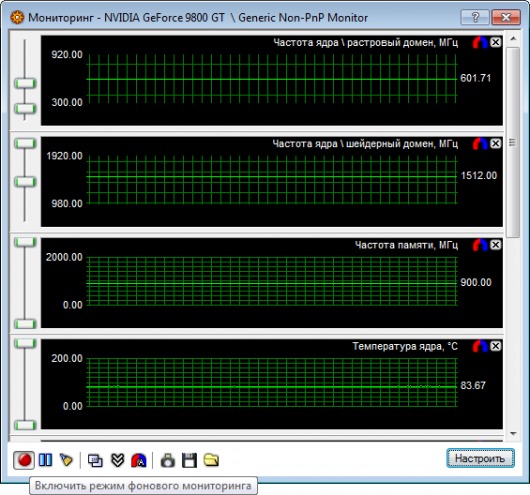This screenshot has width=530, height=495.
Task: Click upper slider handle of raster domain graph
Action: point(25,83)
